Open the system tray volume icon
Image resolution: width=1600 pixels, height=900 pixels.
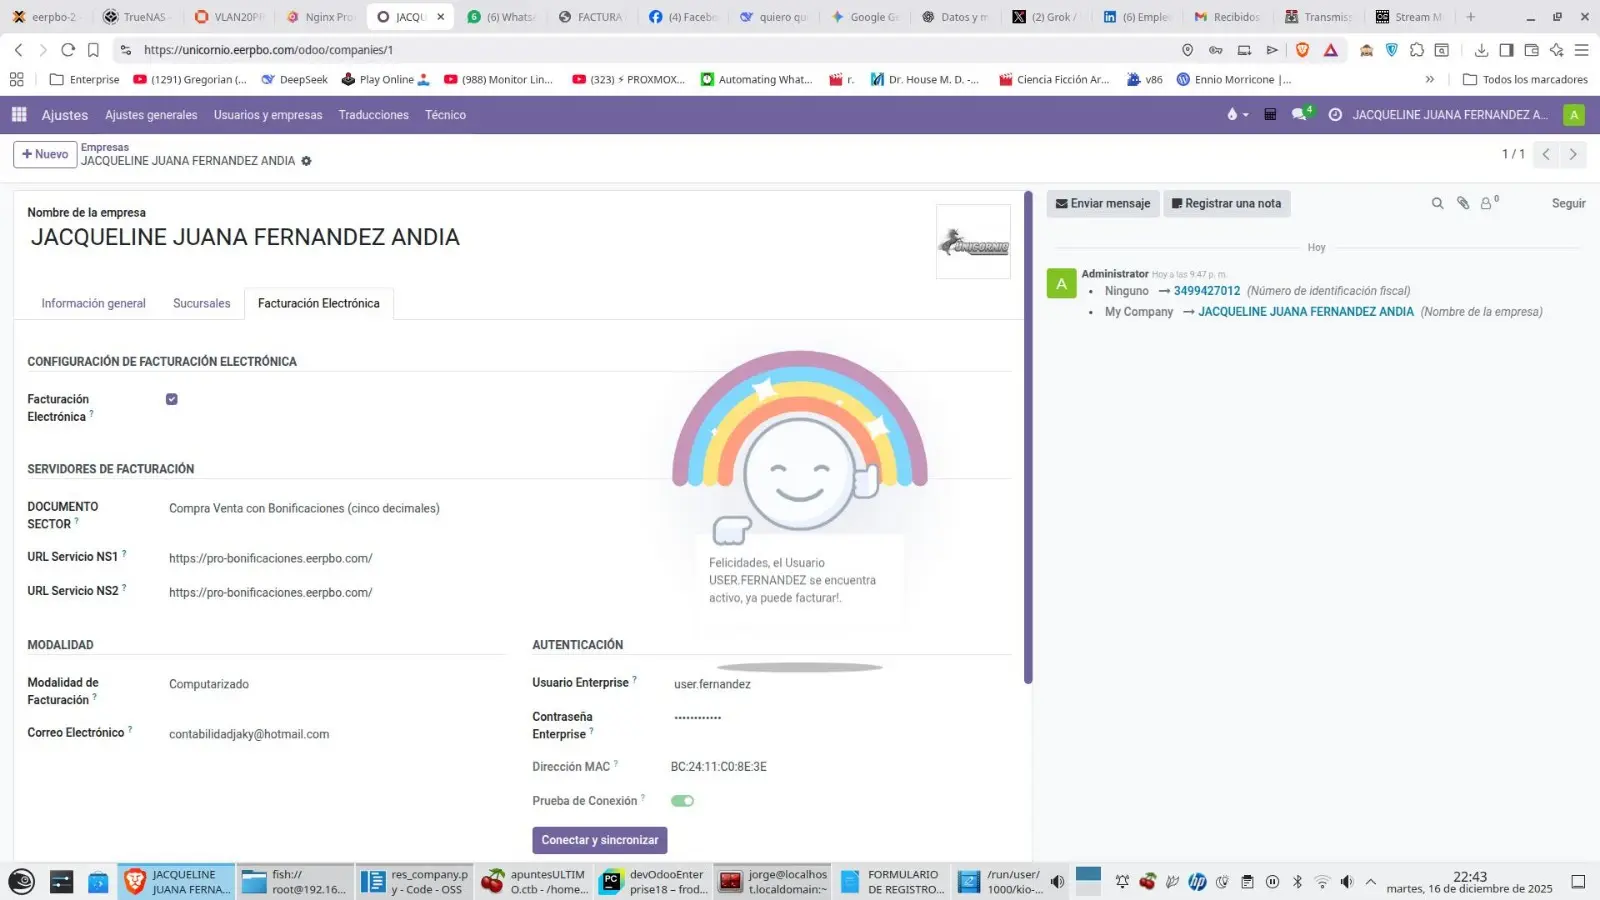point(1346,882)
